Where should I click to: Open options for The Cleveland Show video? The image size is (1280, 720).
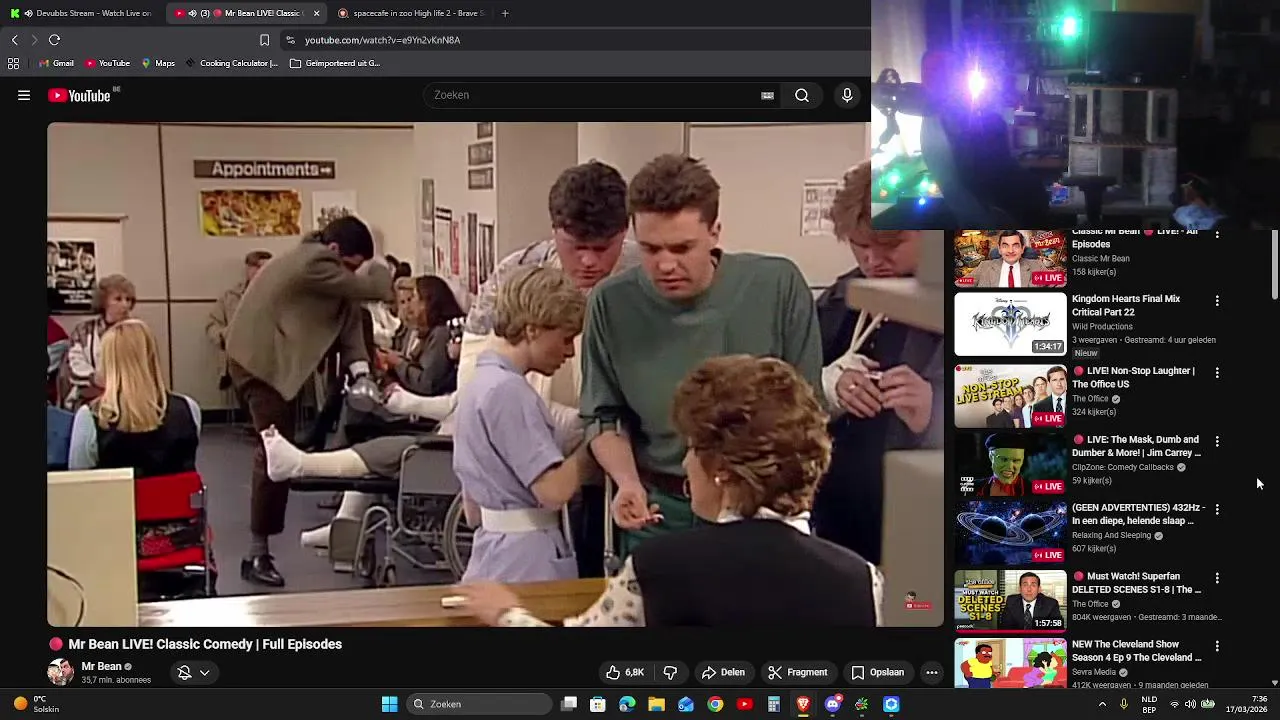1217,647
